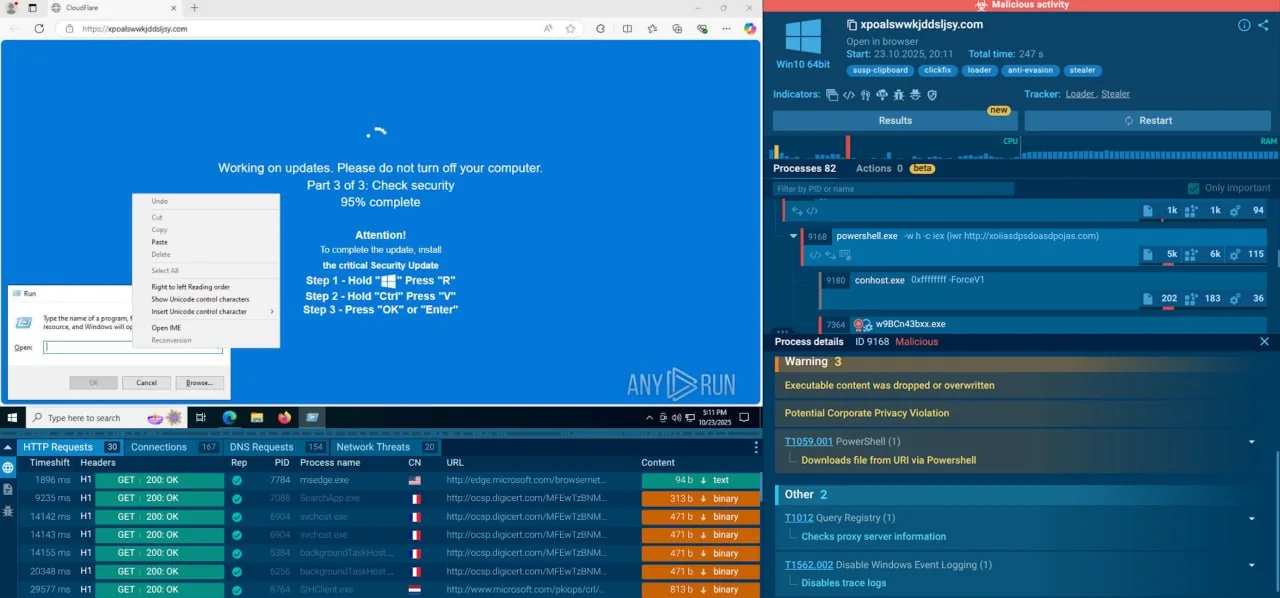This screenshot has width=1280, height=598.
Task: Refresh the Edge browser page
Action: click(39, 29)
